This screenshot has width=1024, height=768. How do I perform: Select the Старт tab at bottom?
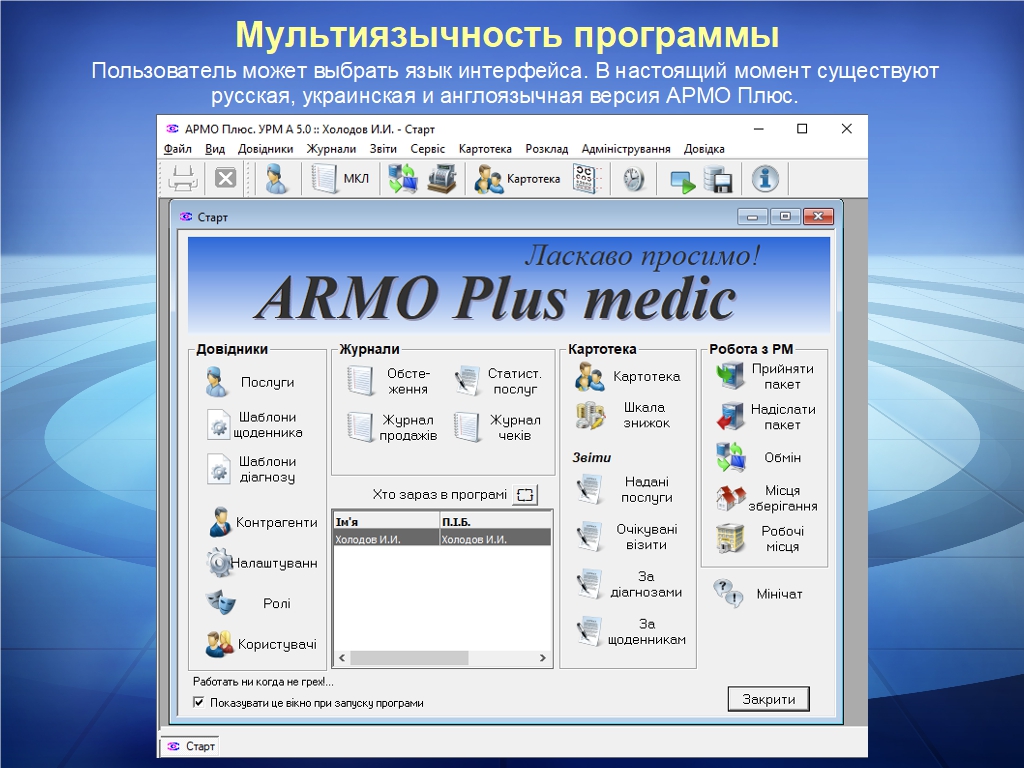pyautogui.click(x=191, y=746)
